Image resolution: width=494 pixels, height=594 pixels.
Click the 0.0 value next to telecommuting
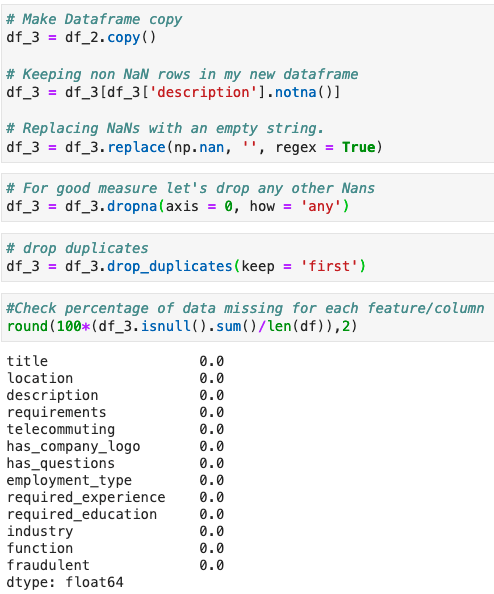(x=212, y=429)
